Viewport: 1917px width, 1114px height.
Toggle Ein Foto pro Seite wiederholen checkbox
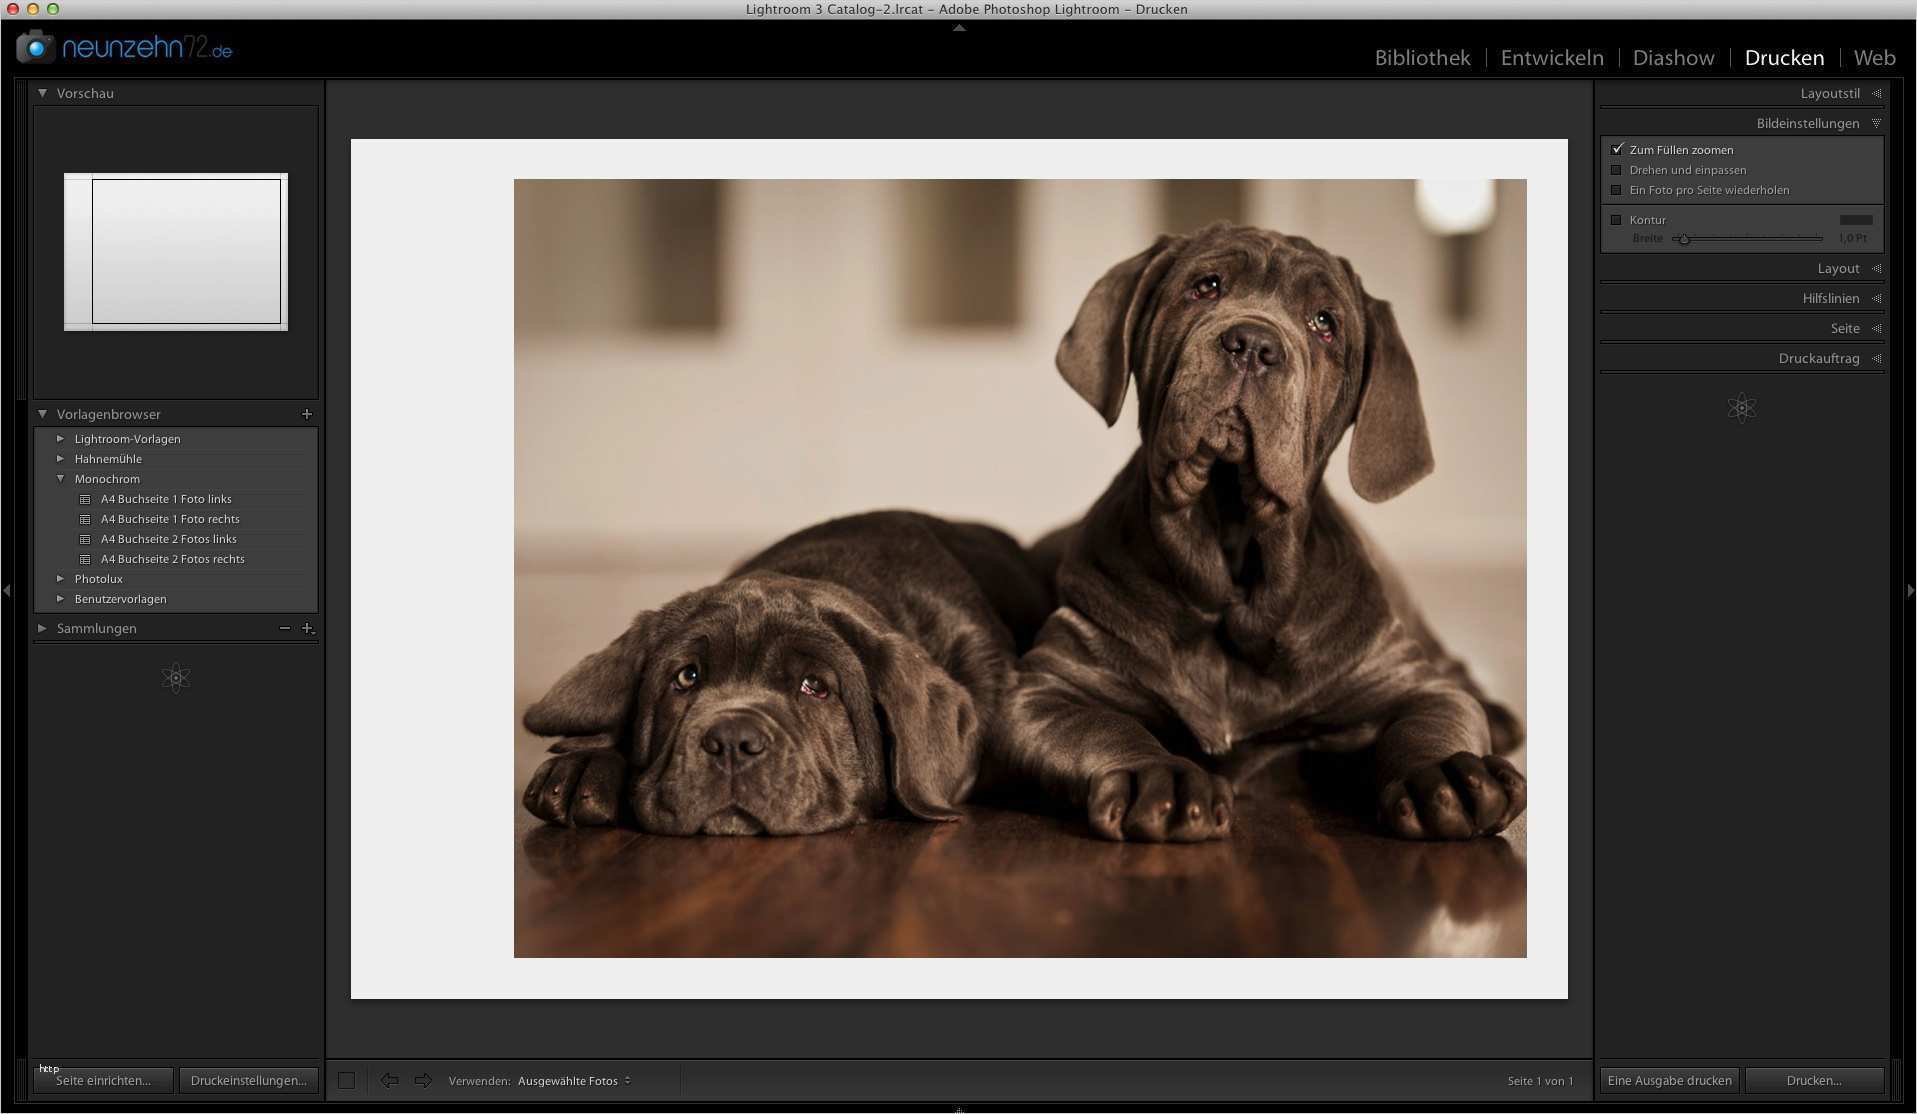point(1616,190)
